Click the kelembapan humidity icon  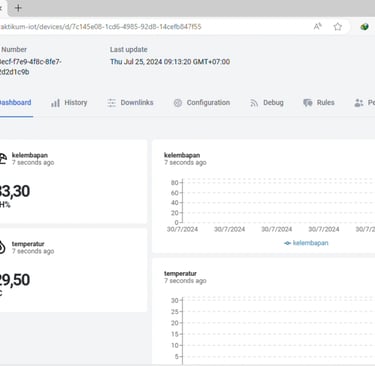tap(2, 159)
